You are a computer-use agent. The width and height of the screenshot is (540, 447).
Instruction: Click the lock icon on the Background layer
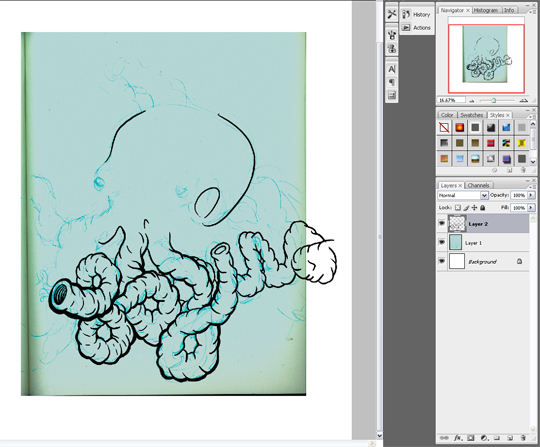pos(519,261)
